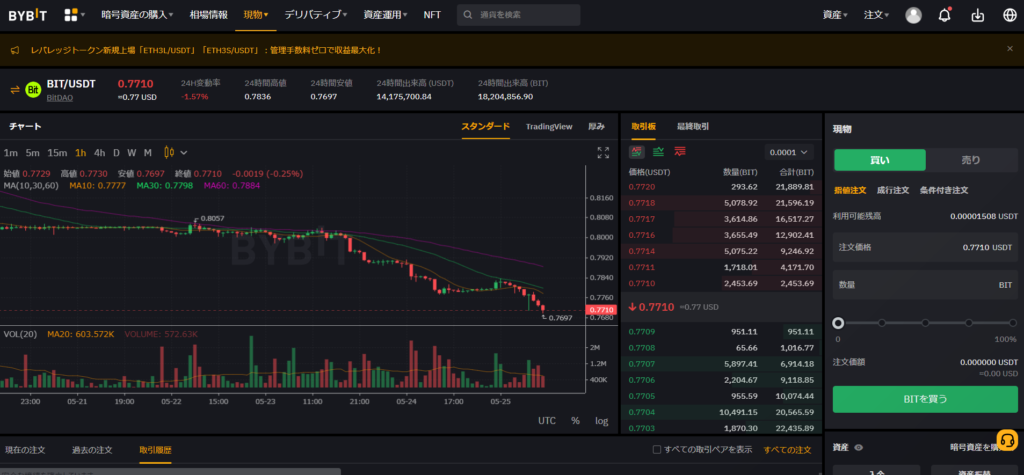Click the leverage token announcement text
Image resolution: width=1024 pixels, height=475 pixels.
click(x=206, y=50)
